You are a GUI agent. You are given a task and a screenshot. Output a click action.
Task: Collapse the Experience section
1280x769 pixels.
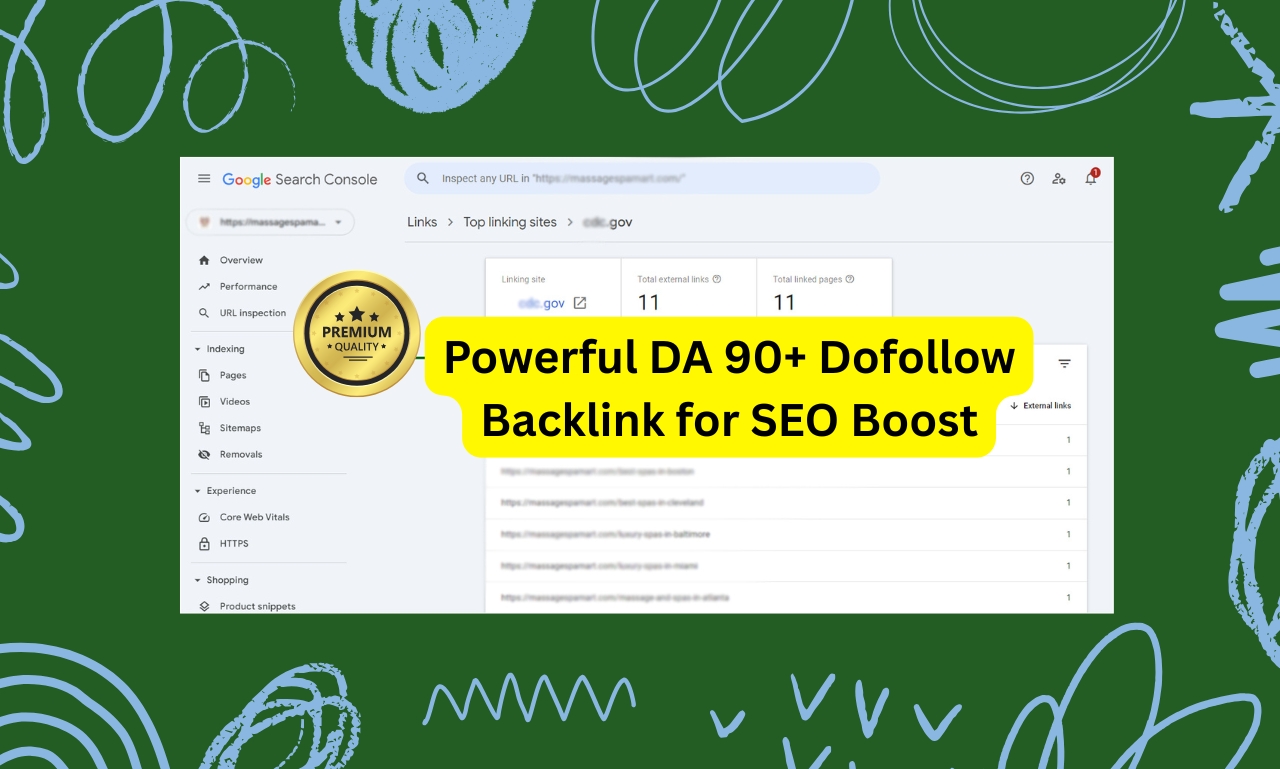225,491
